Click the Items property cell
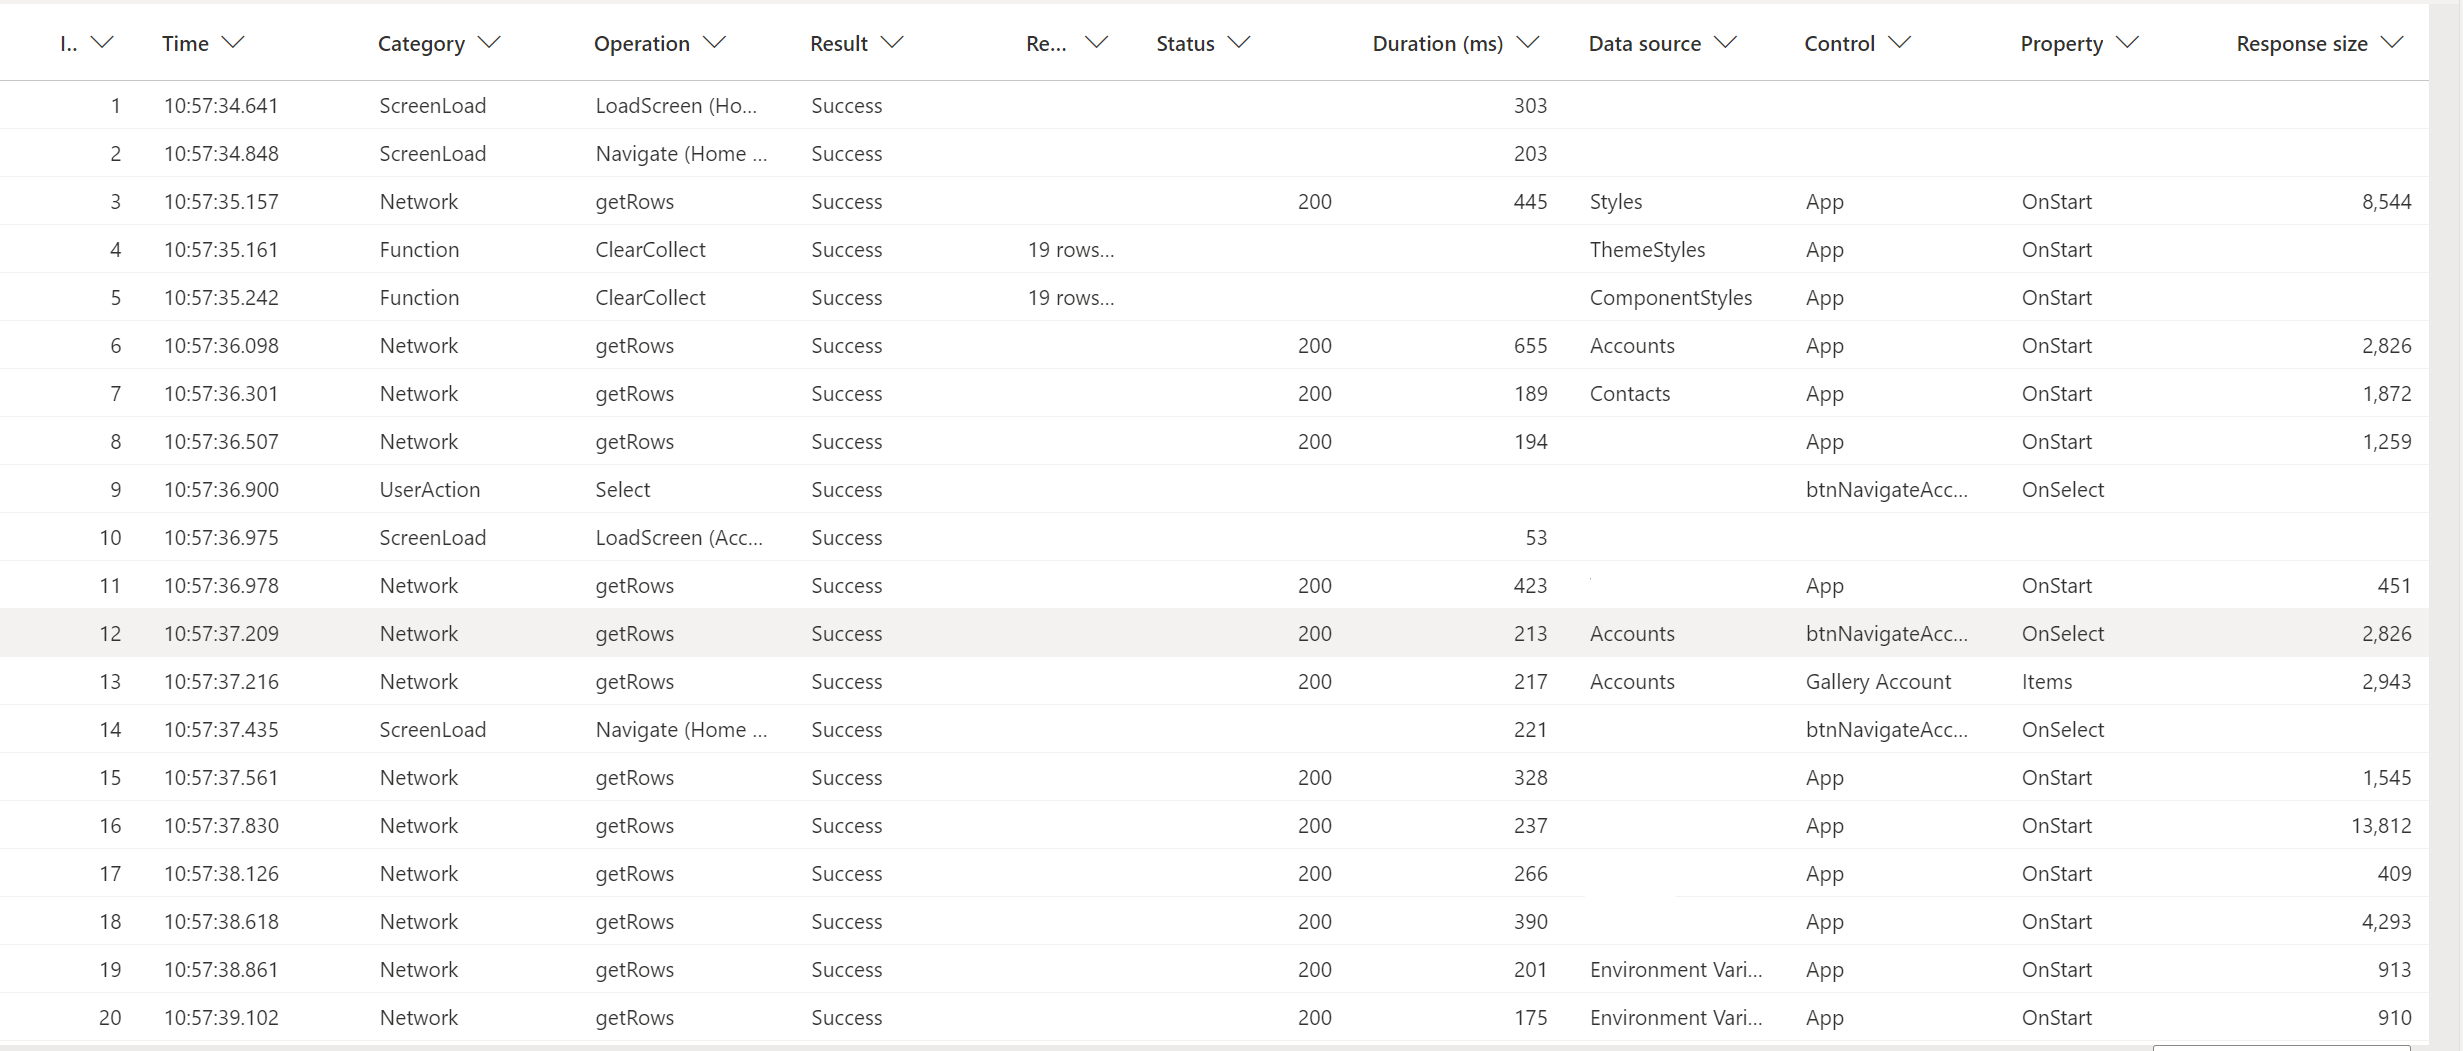Viewport: 2463px width, 1051px height. 2046,682
